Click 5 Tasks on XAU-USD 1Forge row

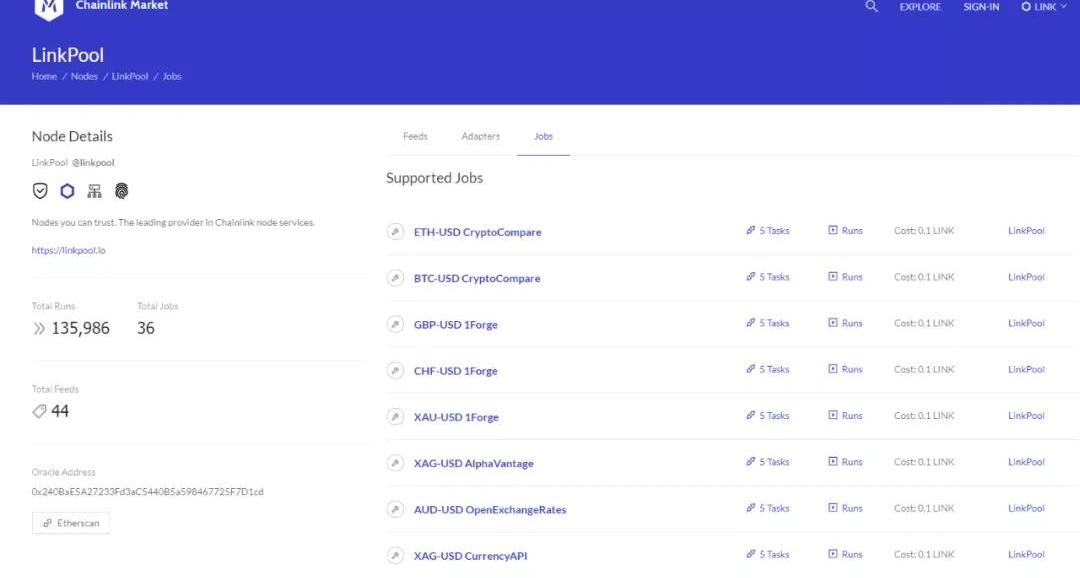[767, 415]
